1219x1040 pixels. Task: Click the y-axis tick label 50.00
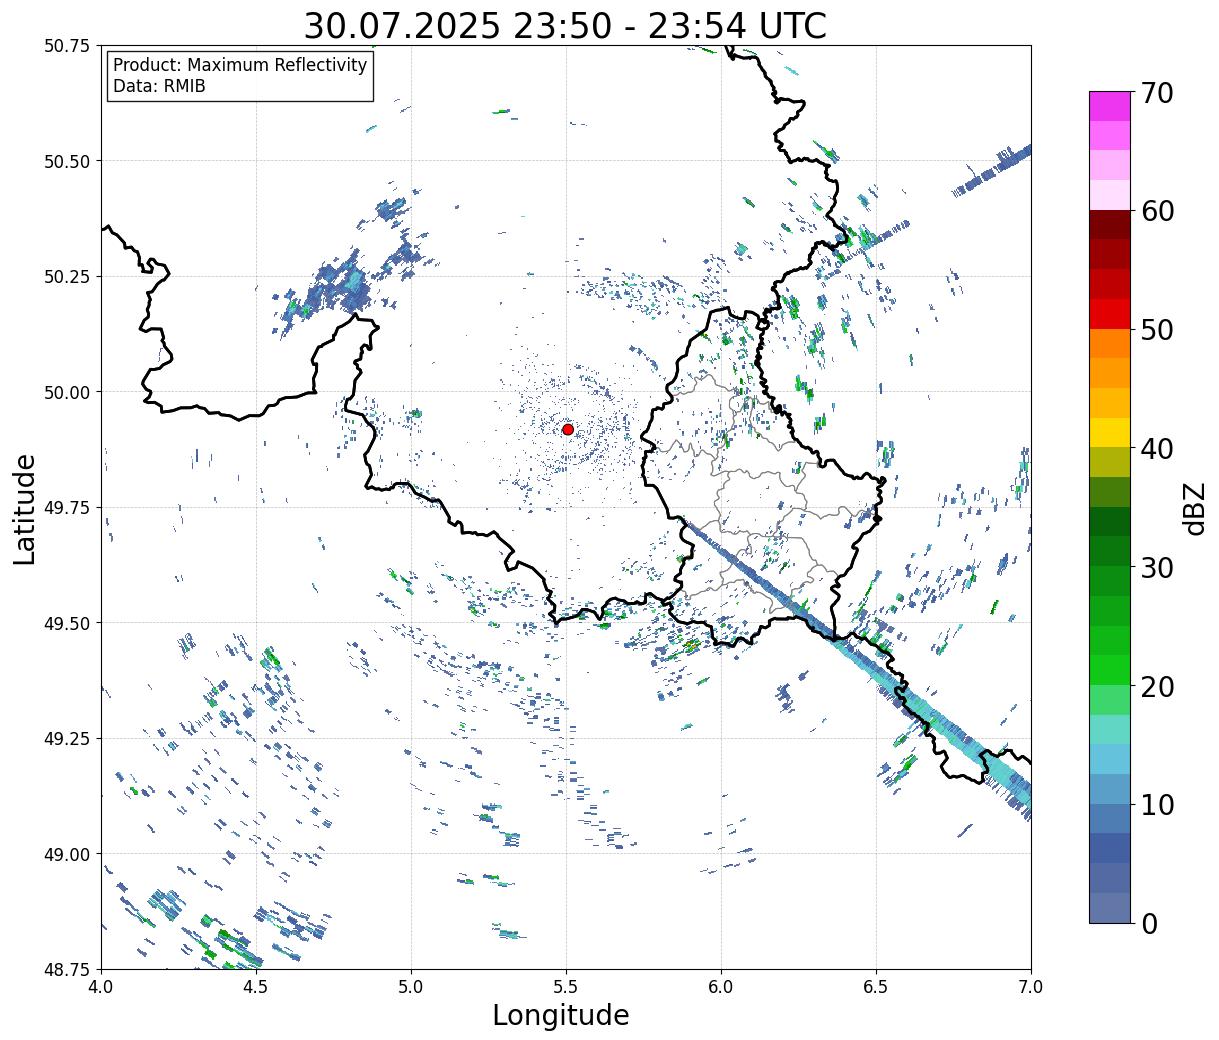69,392
